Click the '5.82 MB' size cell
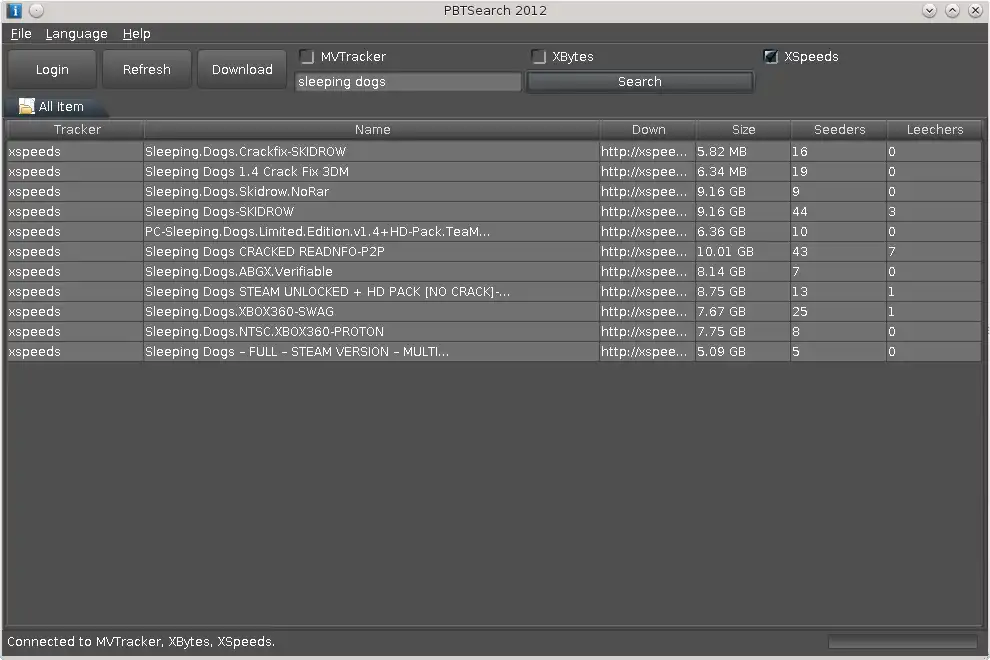 tap(742, 152)
